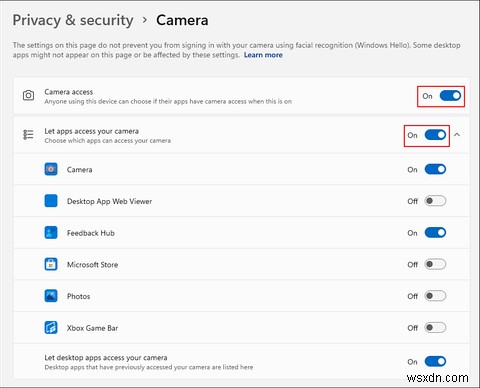Select the Photos label
The height and width of the screenshot is (388, 480).
pos(79,296)
